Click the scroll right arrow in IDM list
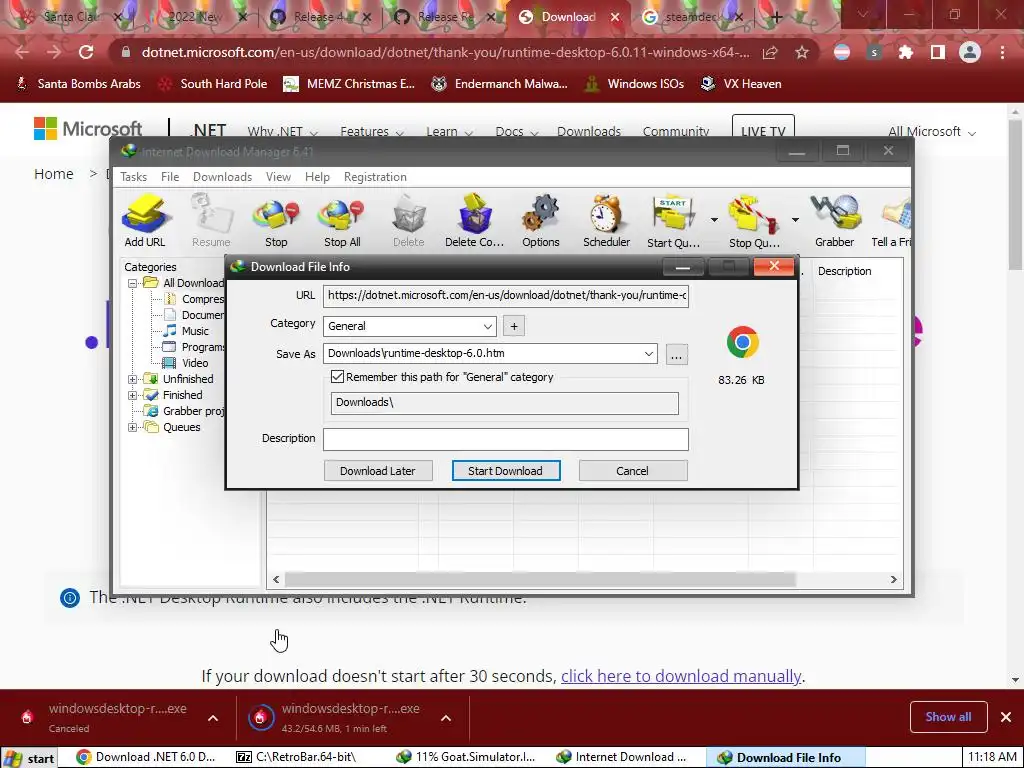Screen dimensions: 1024x768 [893, 579]
